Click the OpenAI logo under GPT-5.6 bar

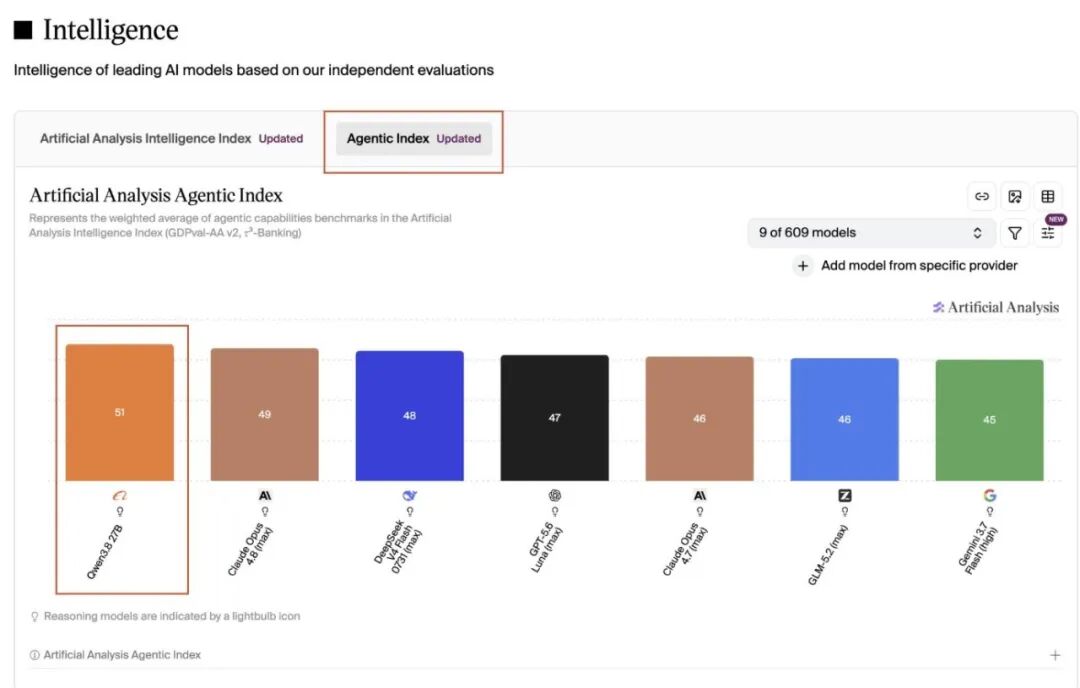click(554, 495)
